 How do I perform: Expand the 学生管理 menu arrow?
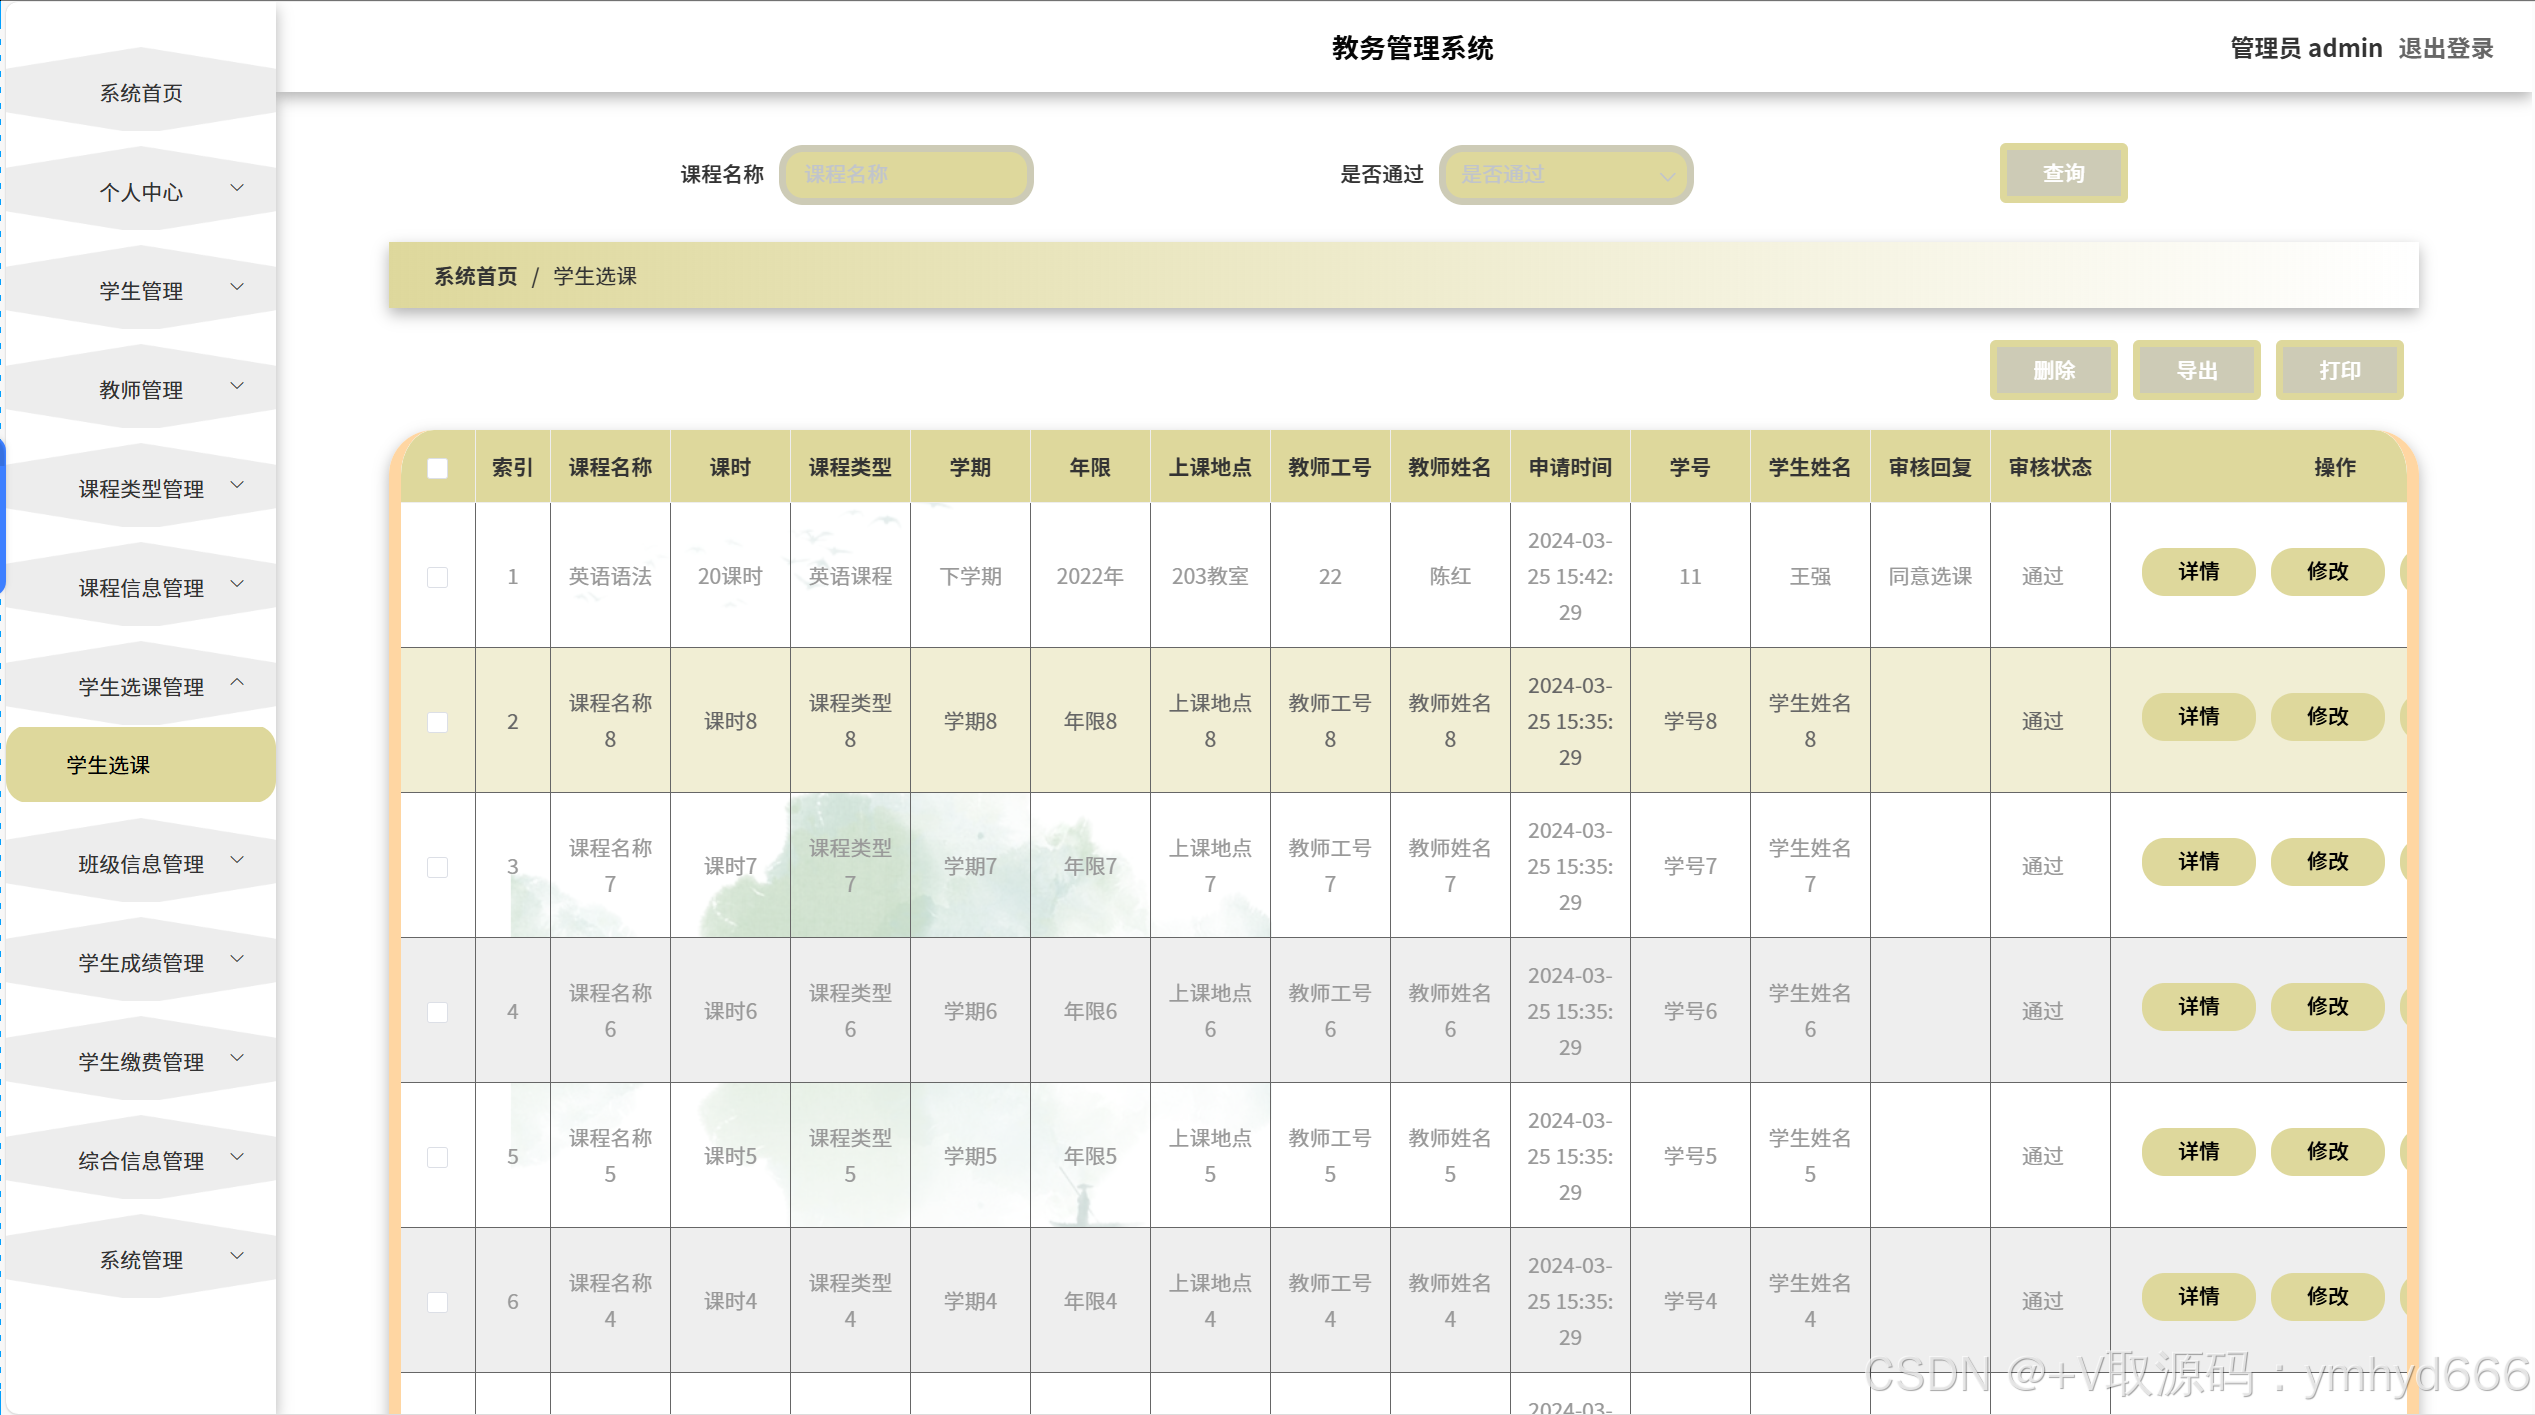[237, 287]
